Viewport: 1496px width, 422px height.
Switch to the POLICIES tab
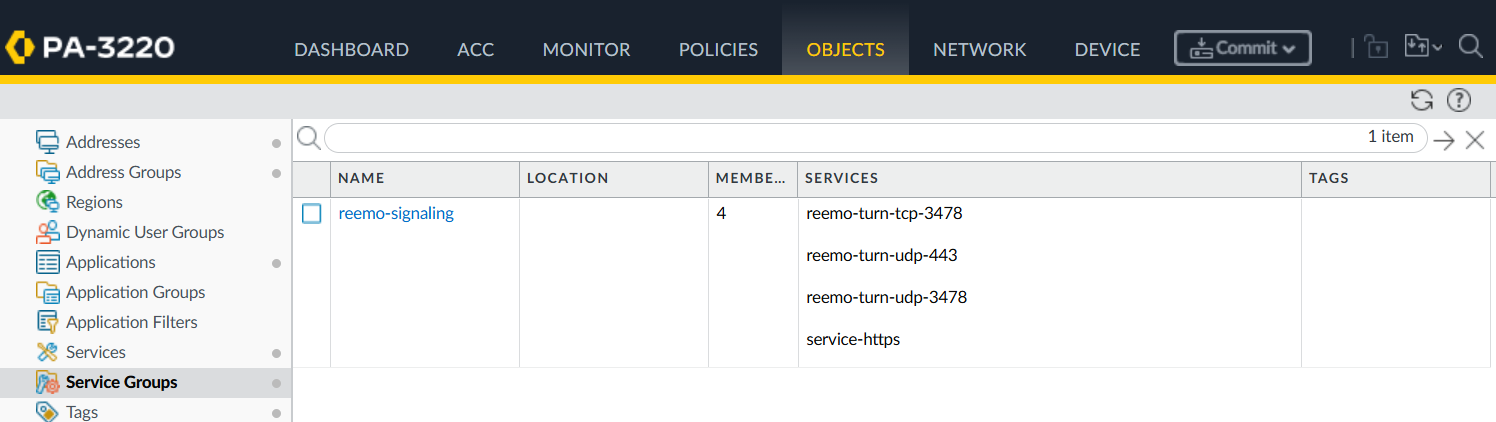(x=718, y=49)
